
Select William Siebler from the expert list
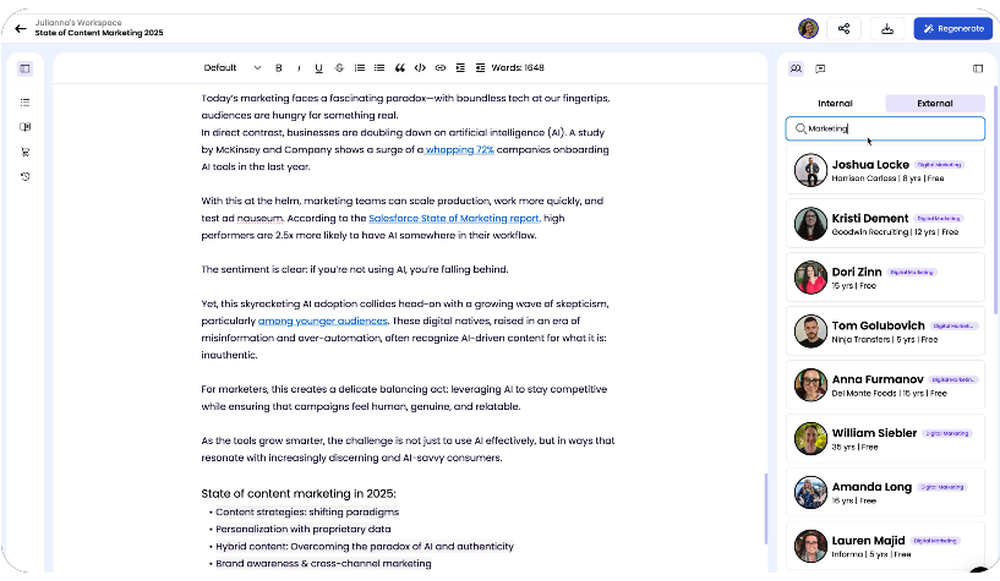[x=885, y=438]
